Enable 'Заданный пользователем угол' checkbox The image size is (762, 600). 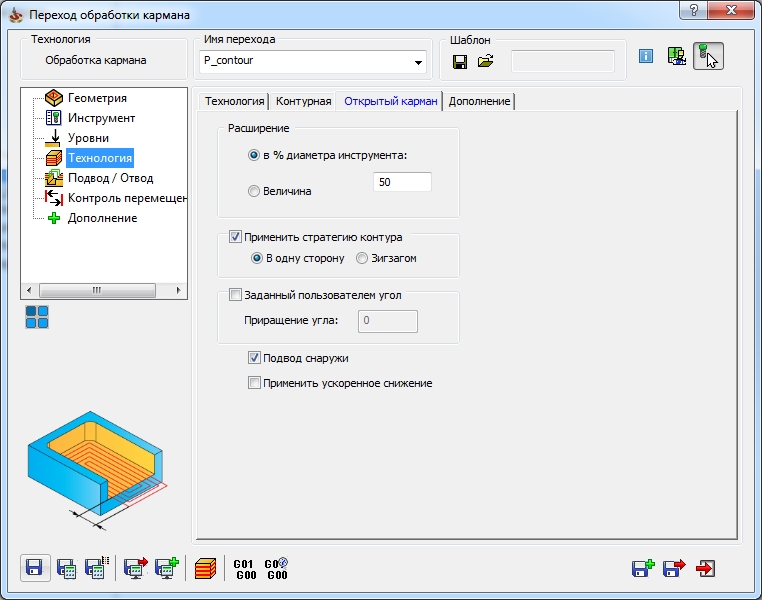tap(235, 295)
